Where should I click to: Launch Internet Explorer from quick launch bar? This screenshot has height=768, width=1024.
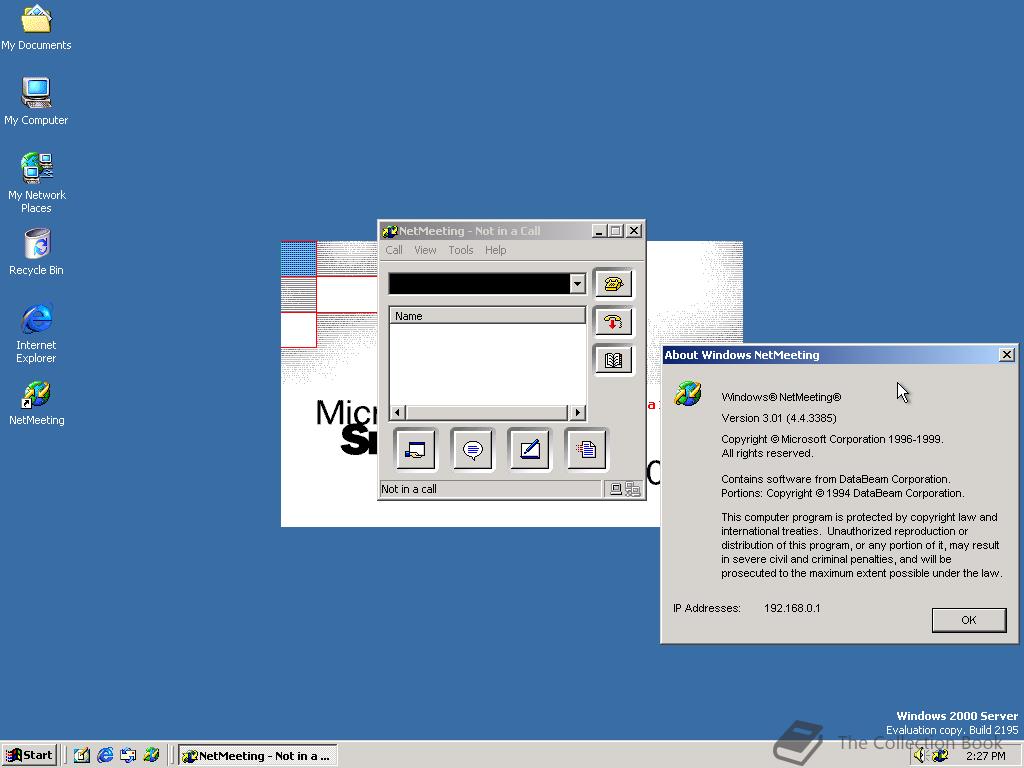coord(105,756)
